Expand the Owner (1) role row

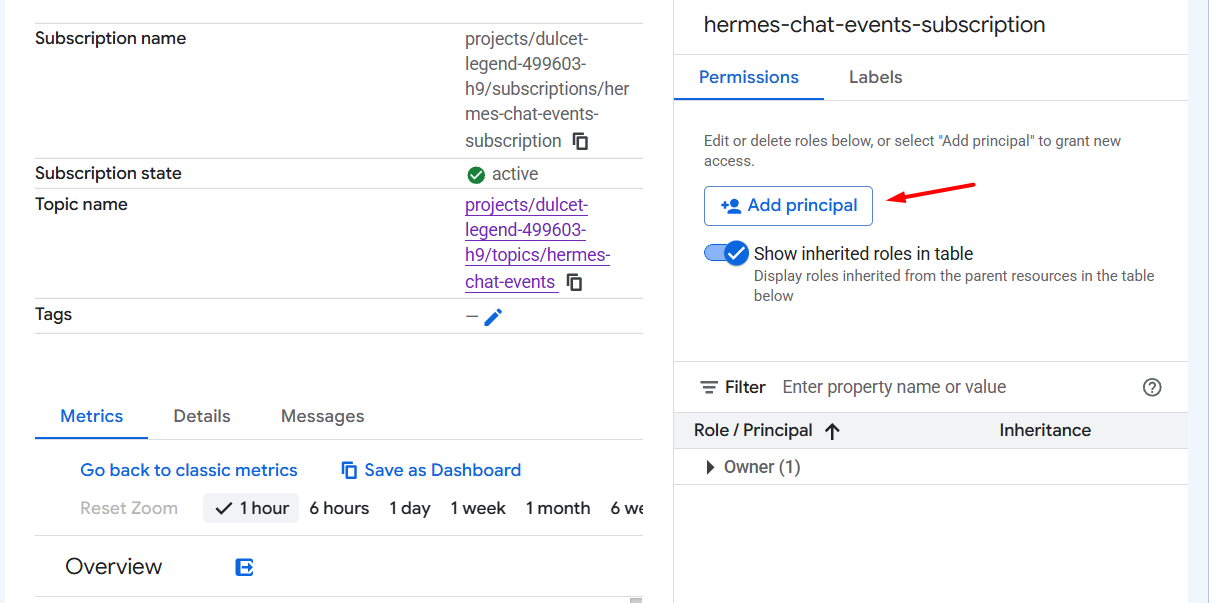(710, 467)
